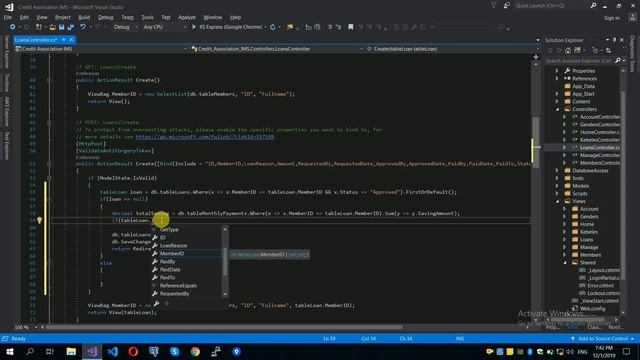Click the Sign in link
Viewport: 640px width, 360px height.
611,18
